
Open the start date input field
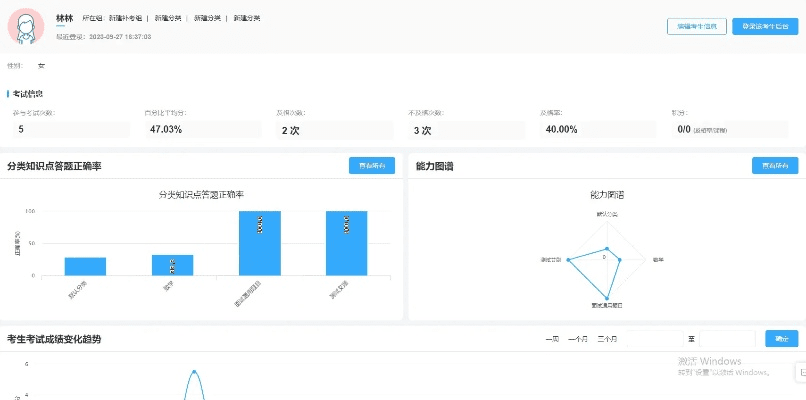(x=655, y=339)
